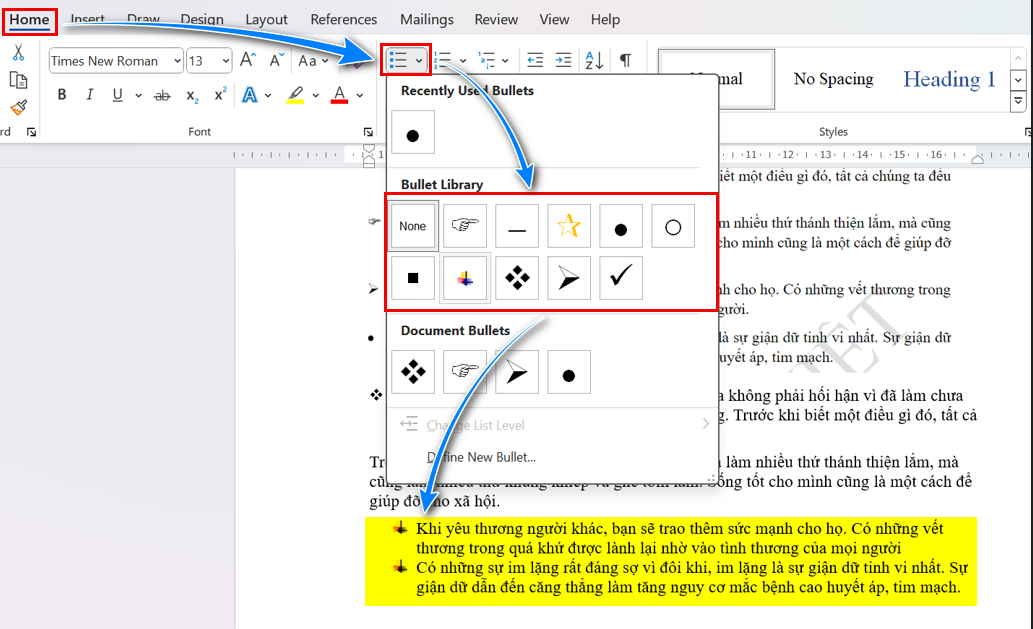Click the Increase Indent icon
The height and width of the screenshot is (629, 1033).
pos(564,61)
